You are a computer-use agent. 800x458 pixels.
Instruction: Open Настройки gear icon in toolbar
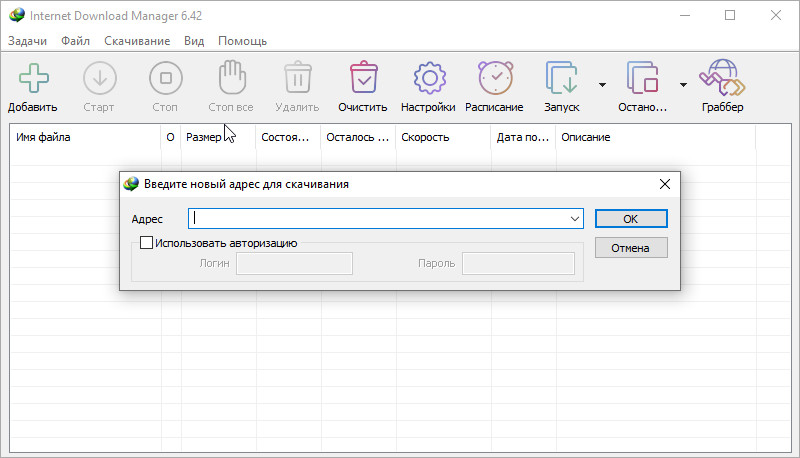point(428,78)
